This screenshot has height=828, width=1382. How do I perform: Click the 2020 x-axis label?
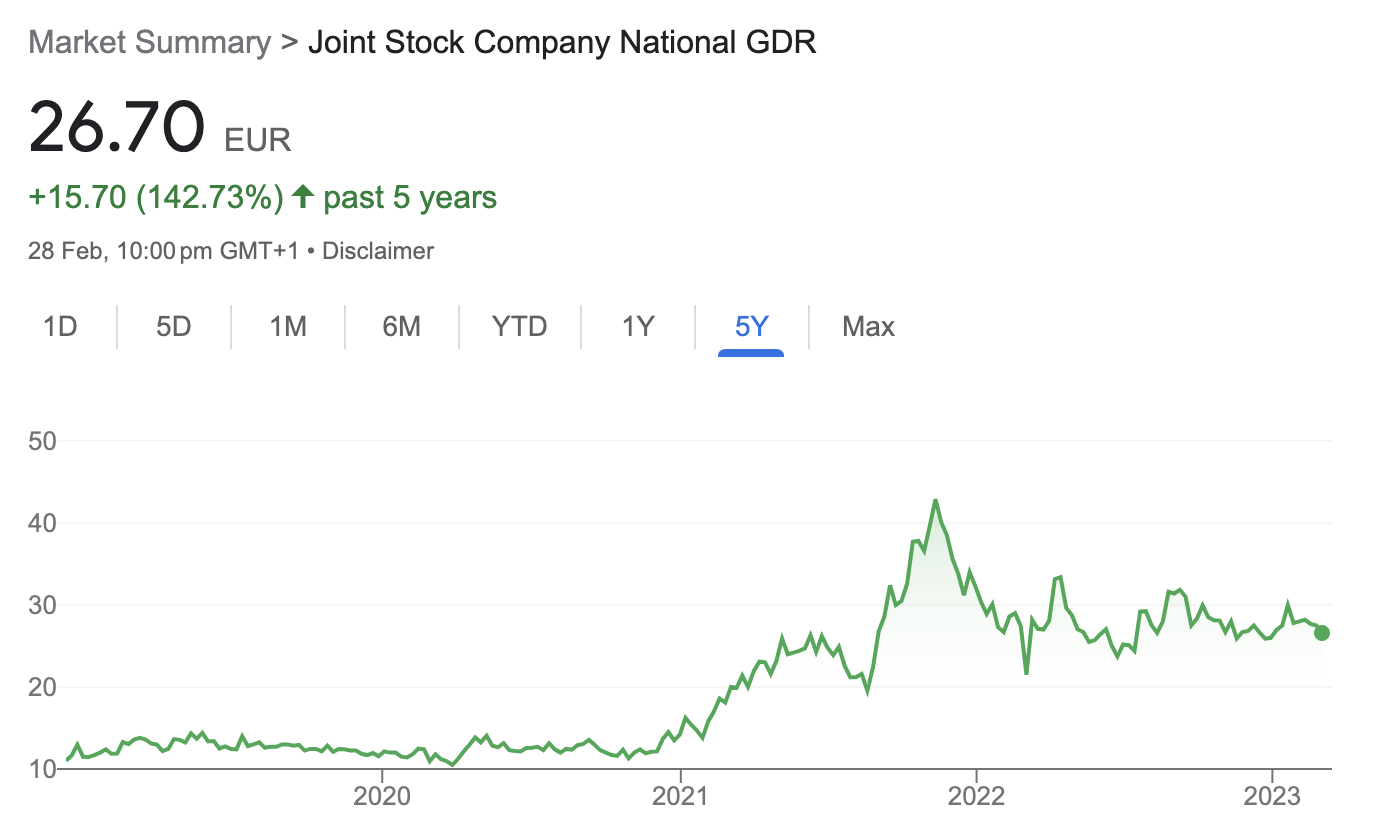(x=382, y=799)
